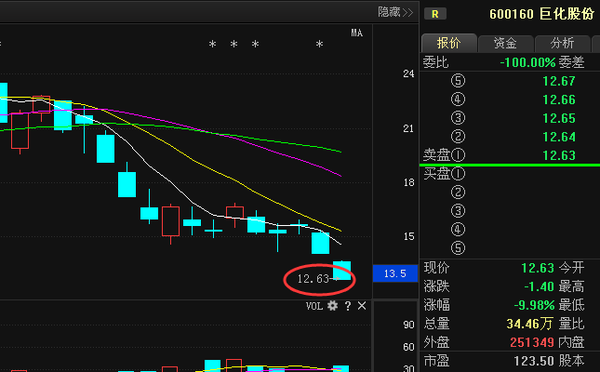Open the MA indicator label
Viewport: 600px width, 372px height.
coord(357,33)
